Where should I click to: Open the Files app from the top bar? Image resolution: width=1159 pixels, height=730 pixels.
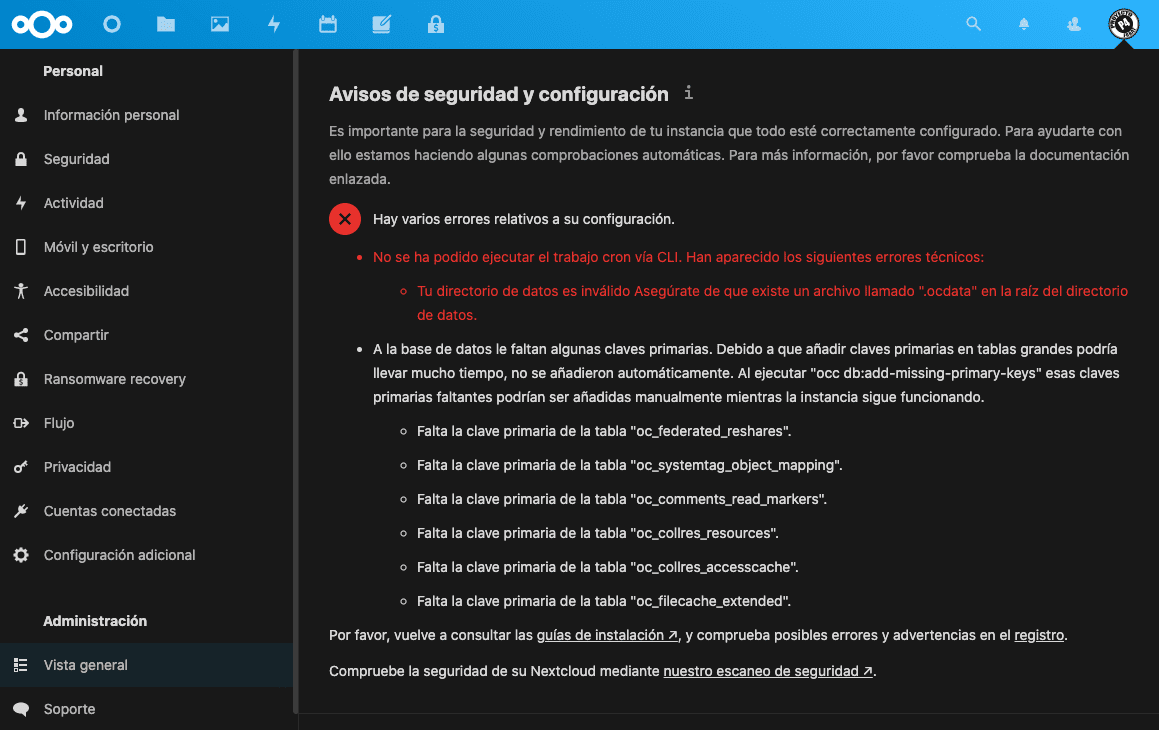[166, 24]
